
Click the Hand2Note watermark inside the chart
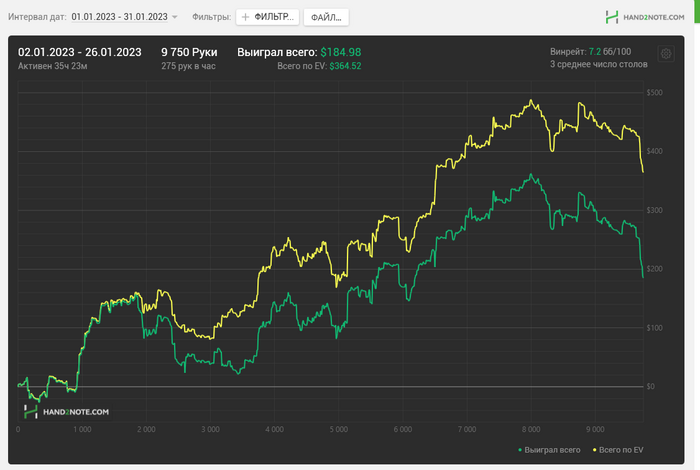[67, 411]
